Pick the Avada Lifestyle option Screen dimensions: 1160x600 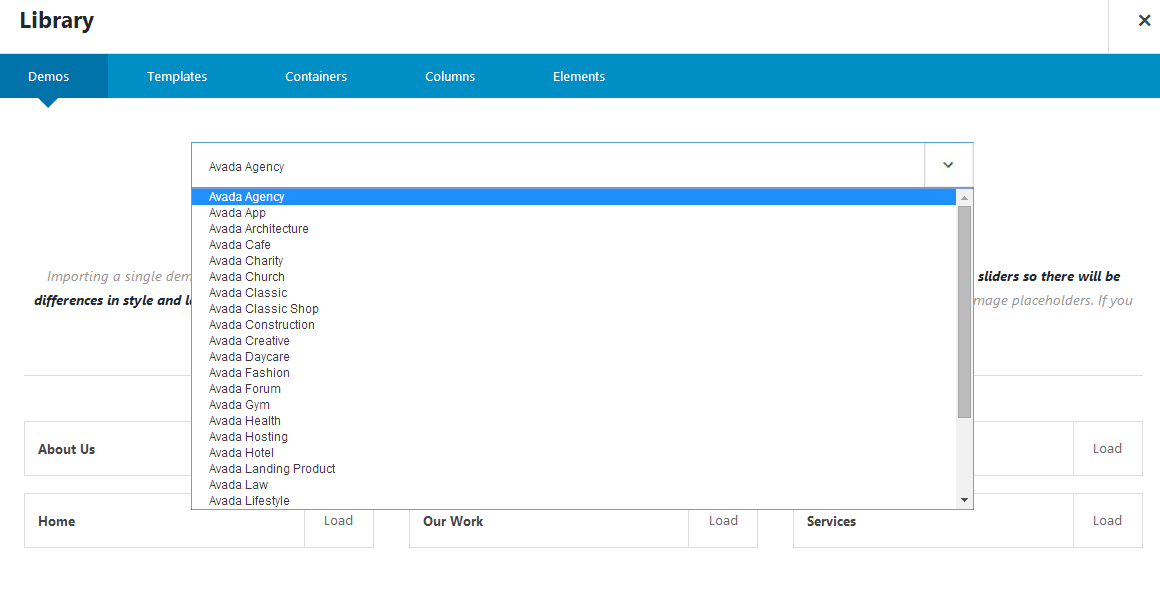click(574, 501)
